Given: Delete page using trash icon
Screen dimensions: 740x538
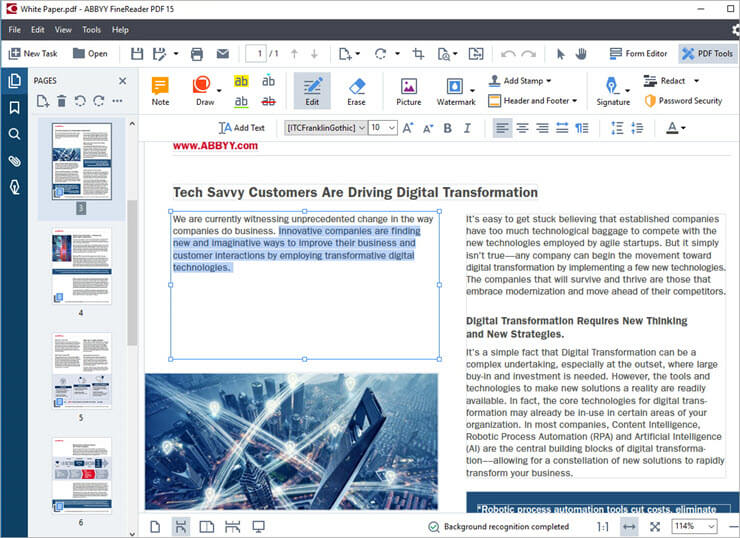Looking at the screenshot, I should click(x=62, y=101).
